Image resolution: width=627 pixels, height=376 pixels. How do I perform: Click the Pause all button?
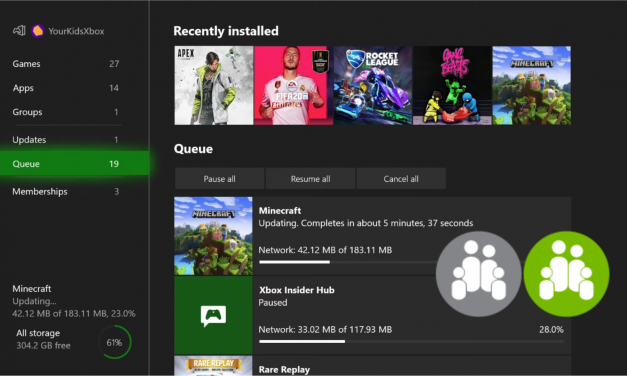(219, 178)
